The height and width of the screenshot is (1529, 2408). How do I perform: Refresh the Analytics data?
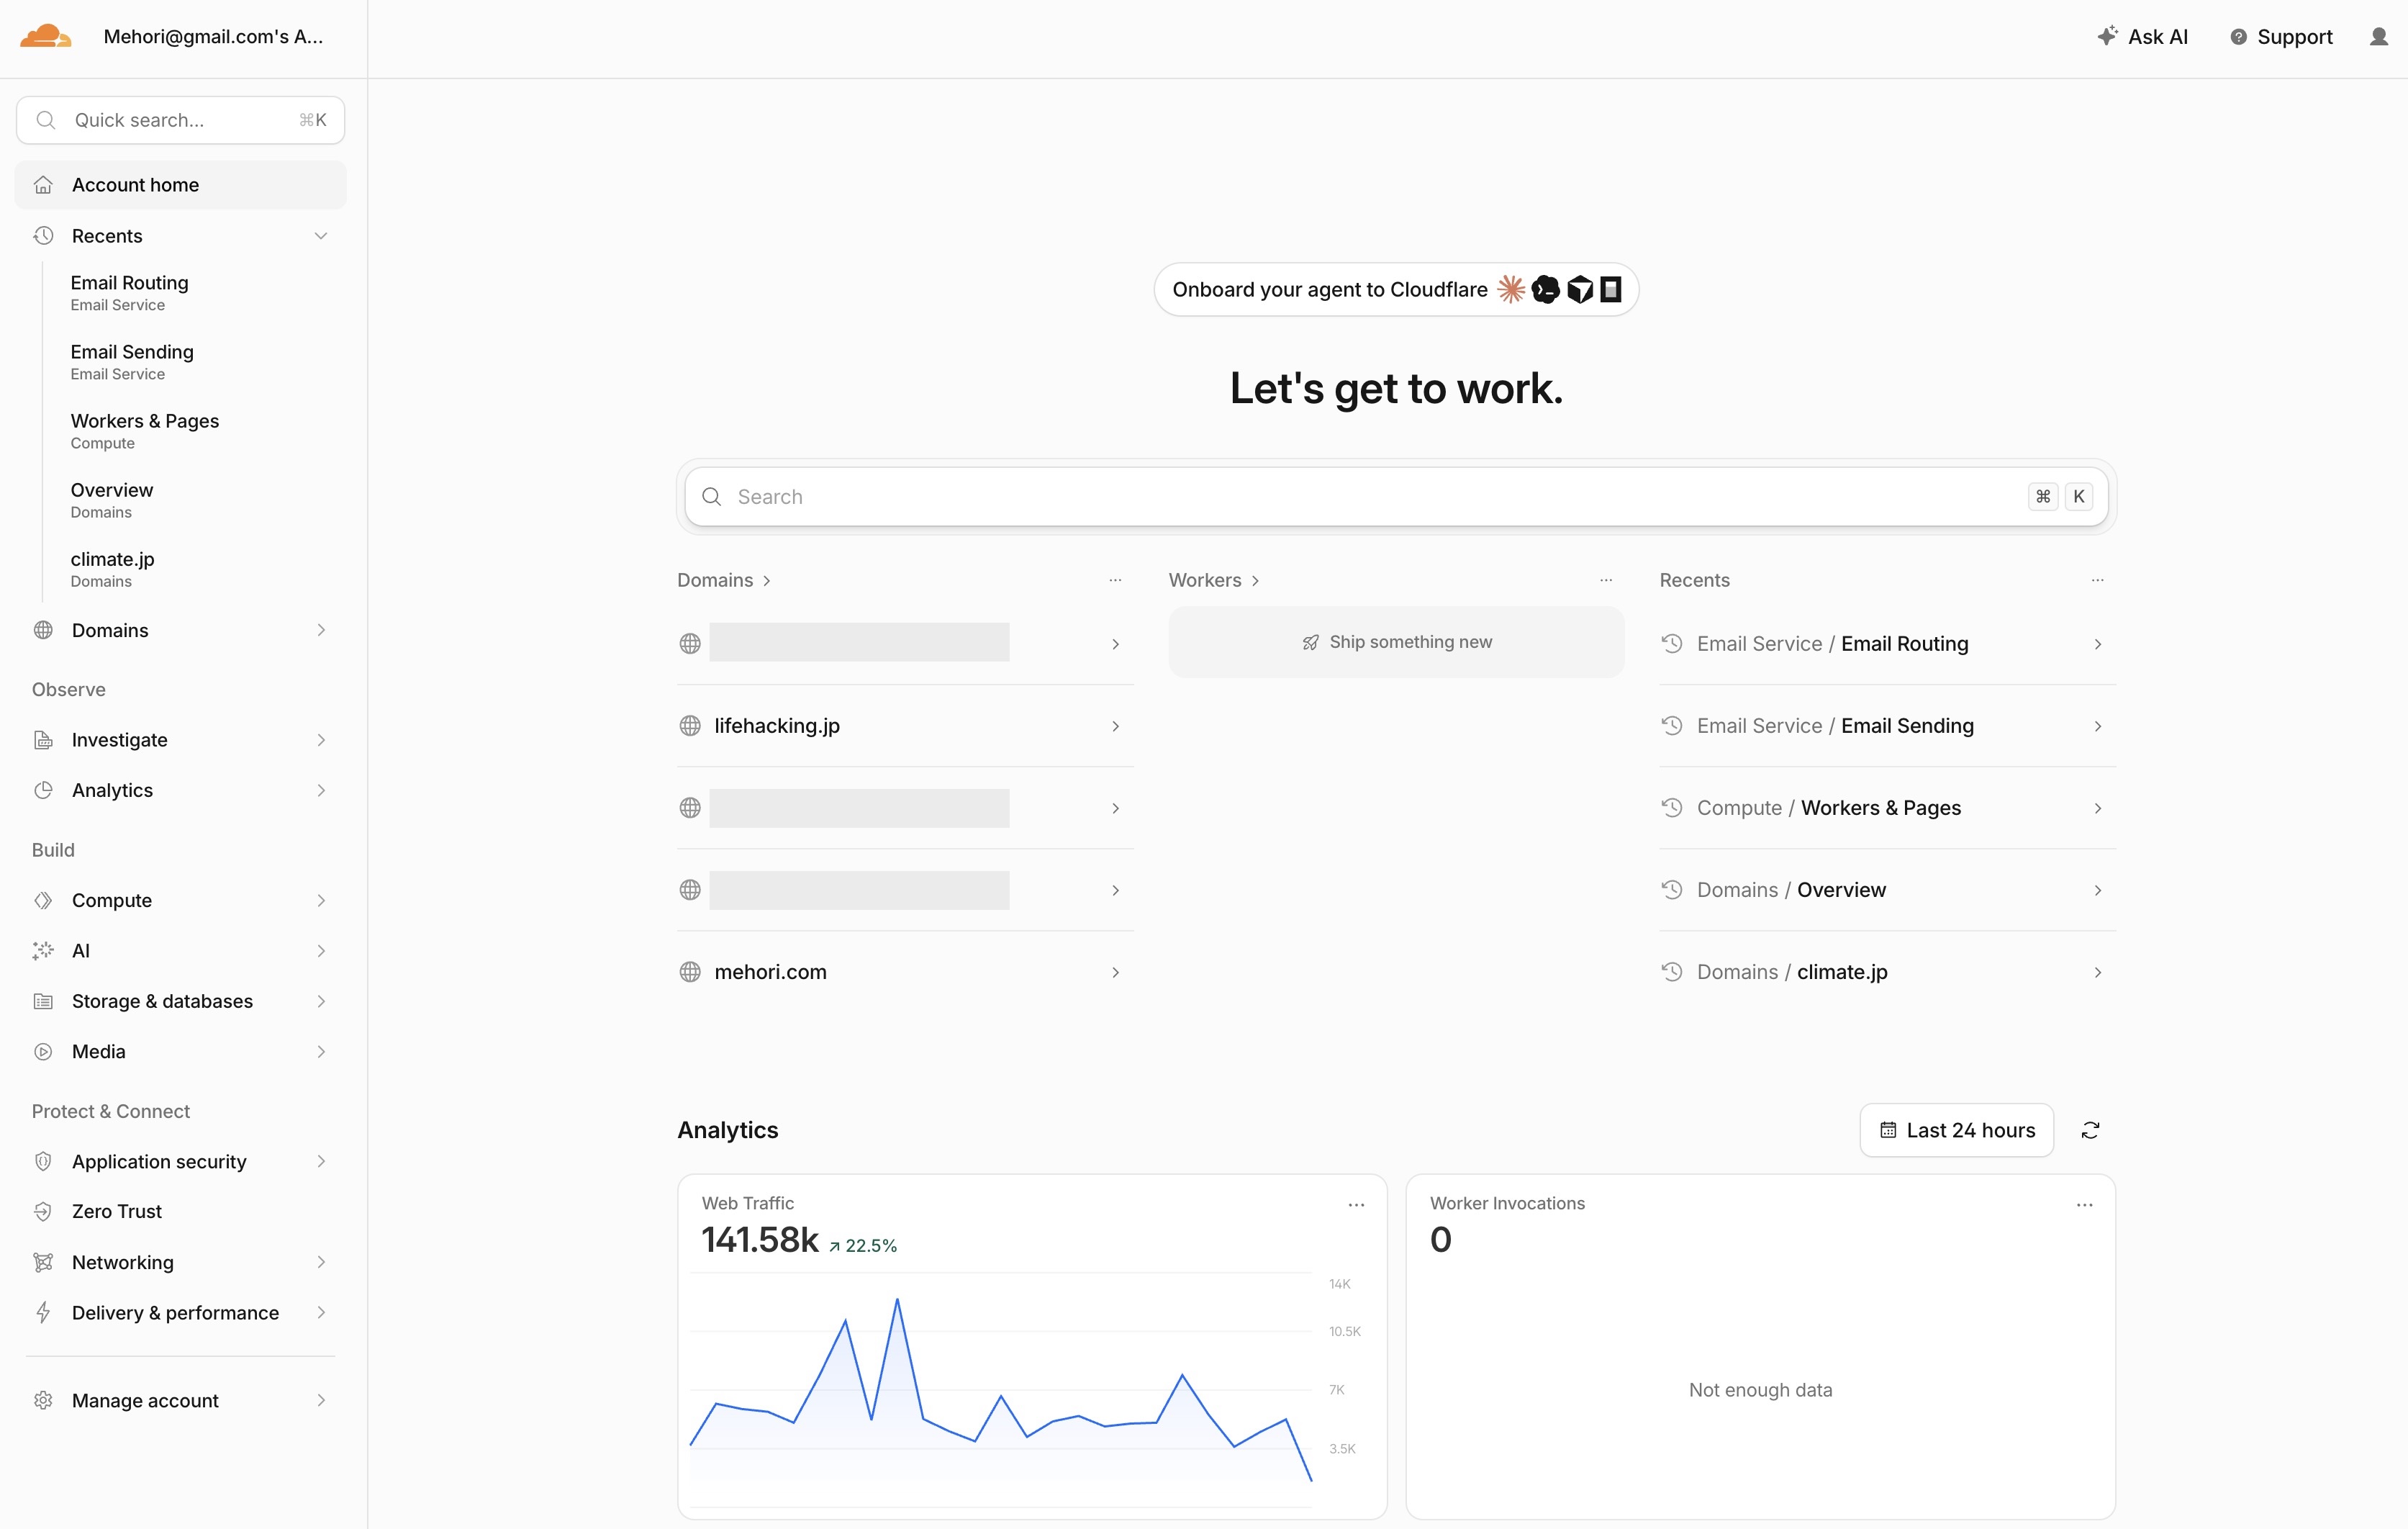click(2090, 1130)
